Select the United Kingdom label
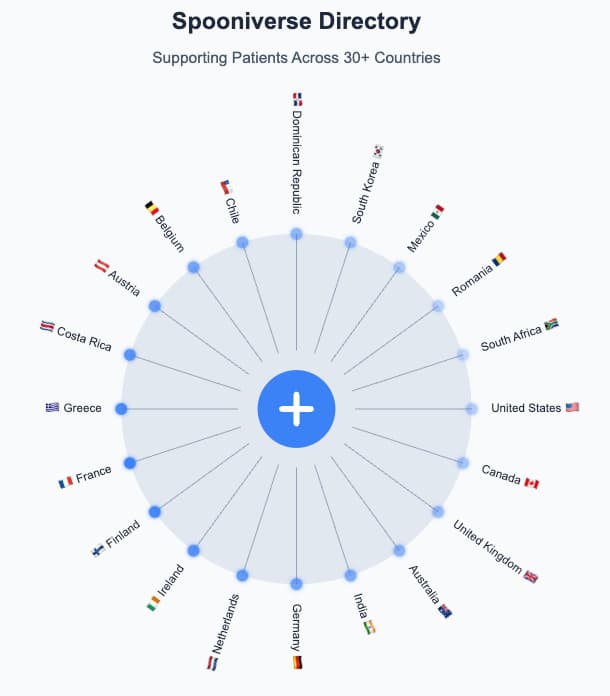610x696 pixels. click(487, 545)
